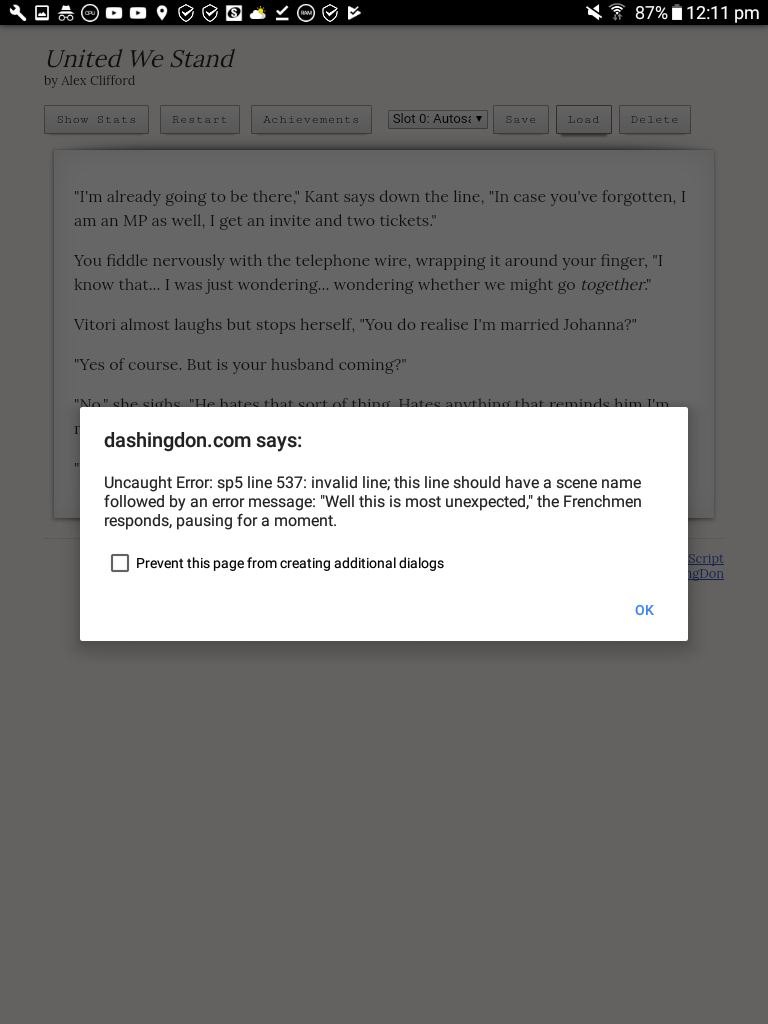
Task: Tap the muted sound status icon
Action: (x=594, y=12)
